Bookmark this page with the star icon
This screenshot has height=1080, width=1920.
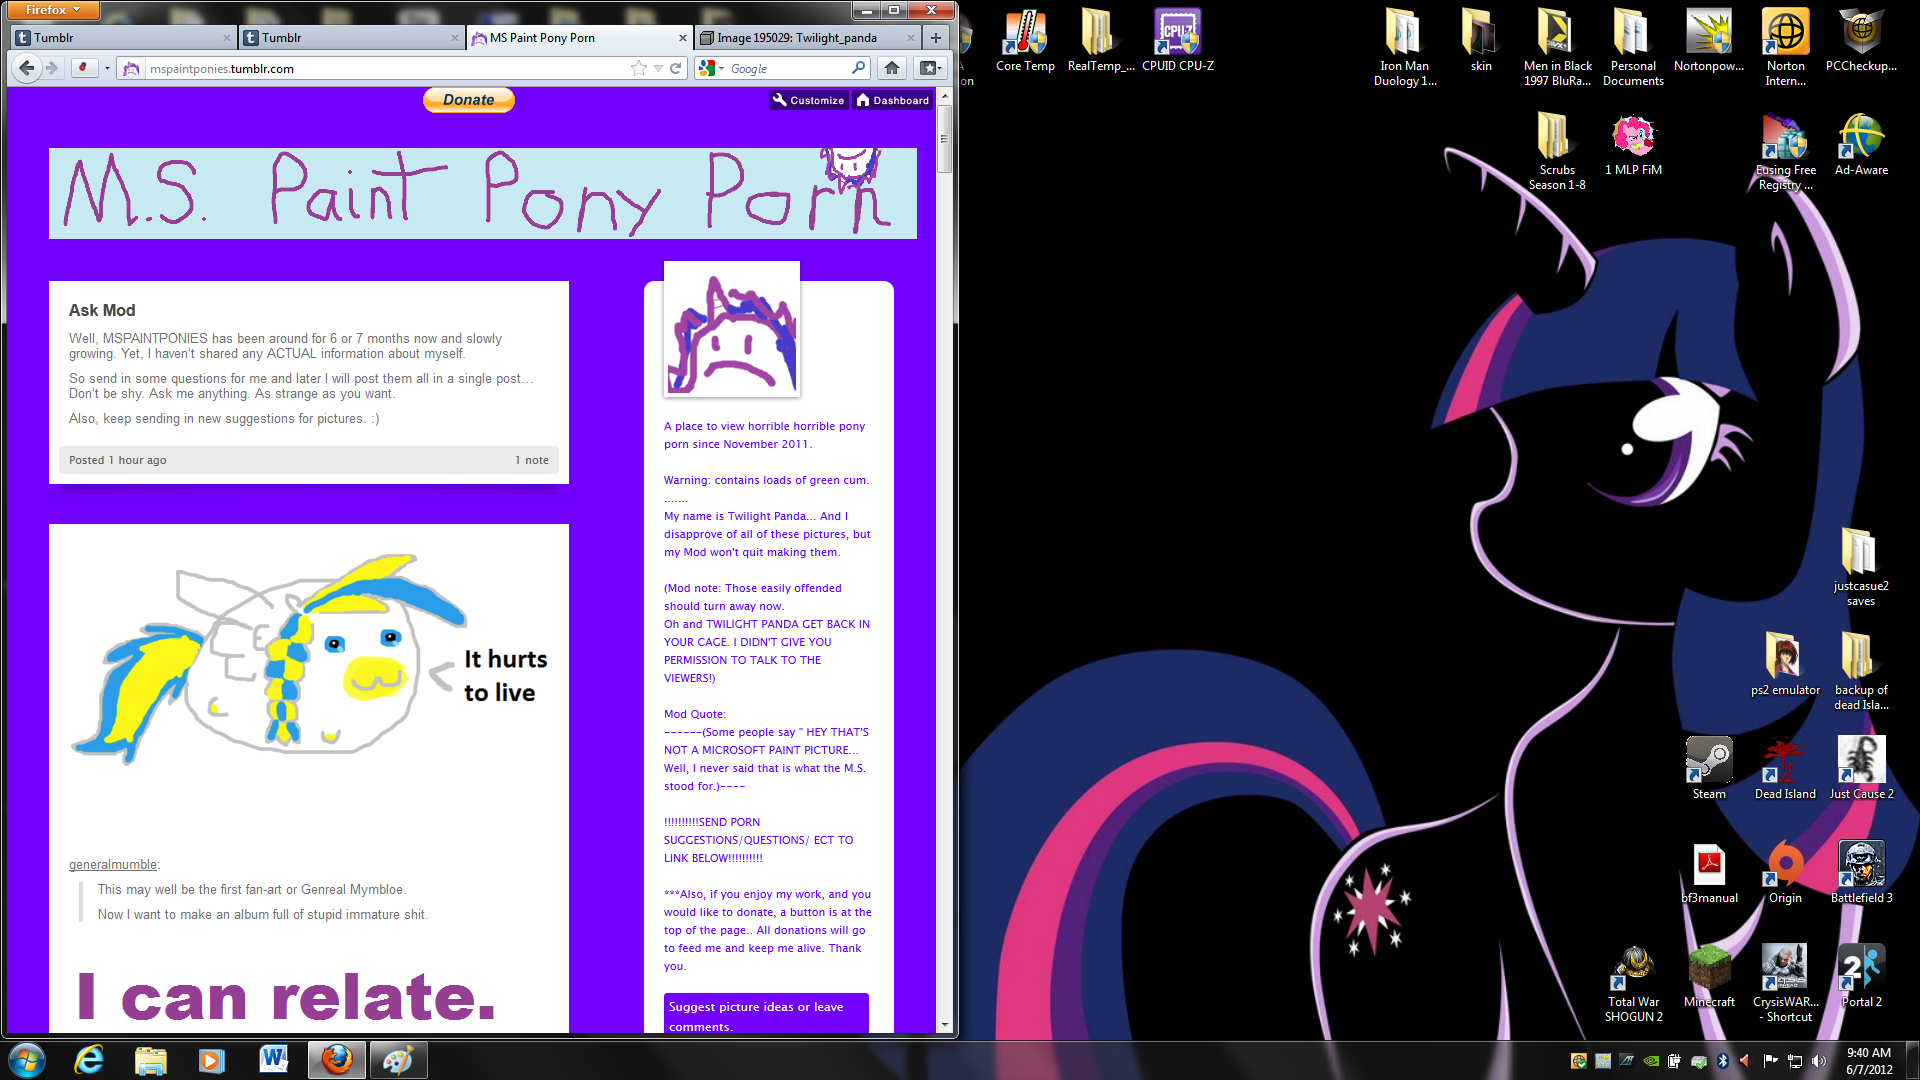pyautogui.click(x=639, y=68)
